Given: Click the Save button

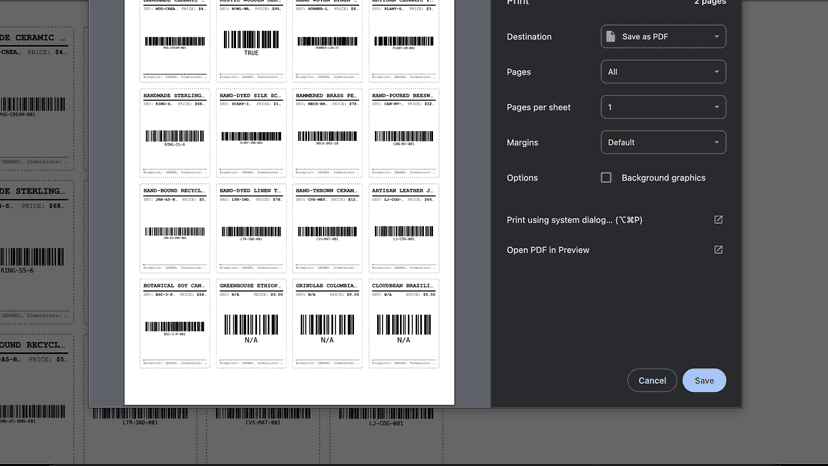Looking at the screenshot, I should (704, 380).
